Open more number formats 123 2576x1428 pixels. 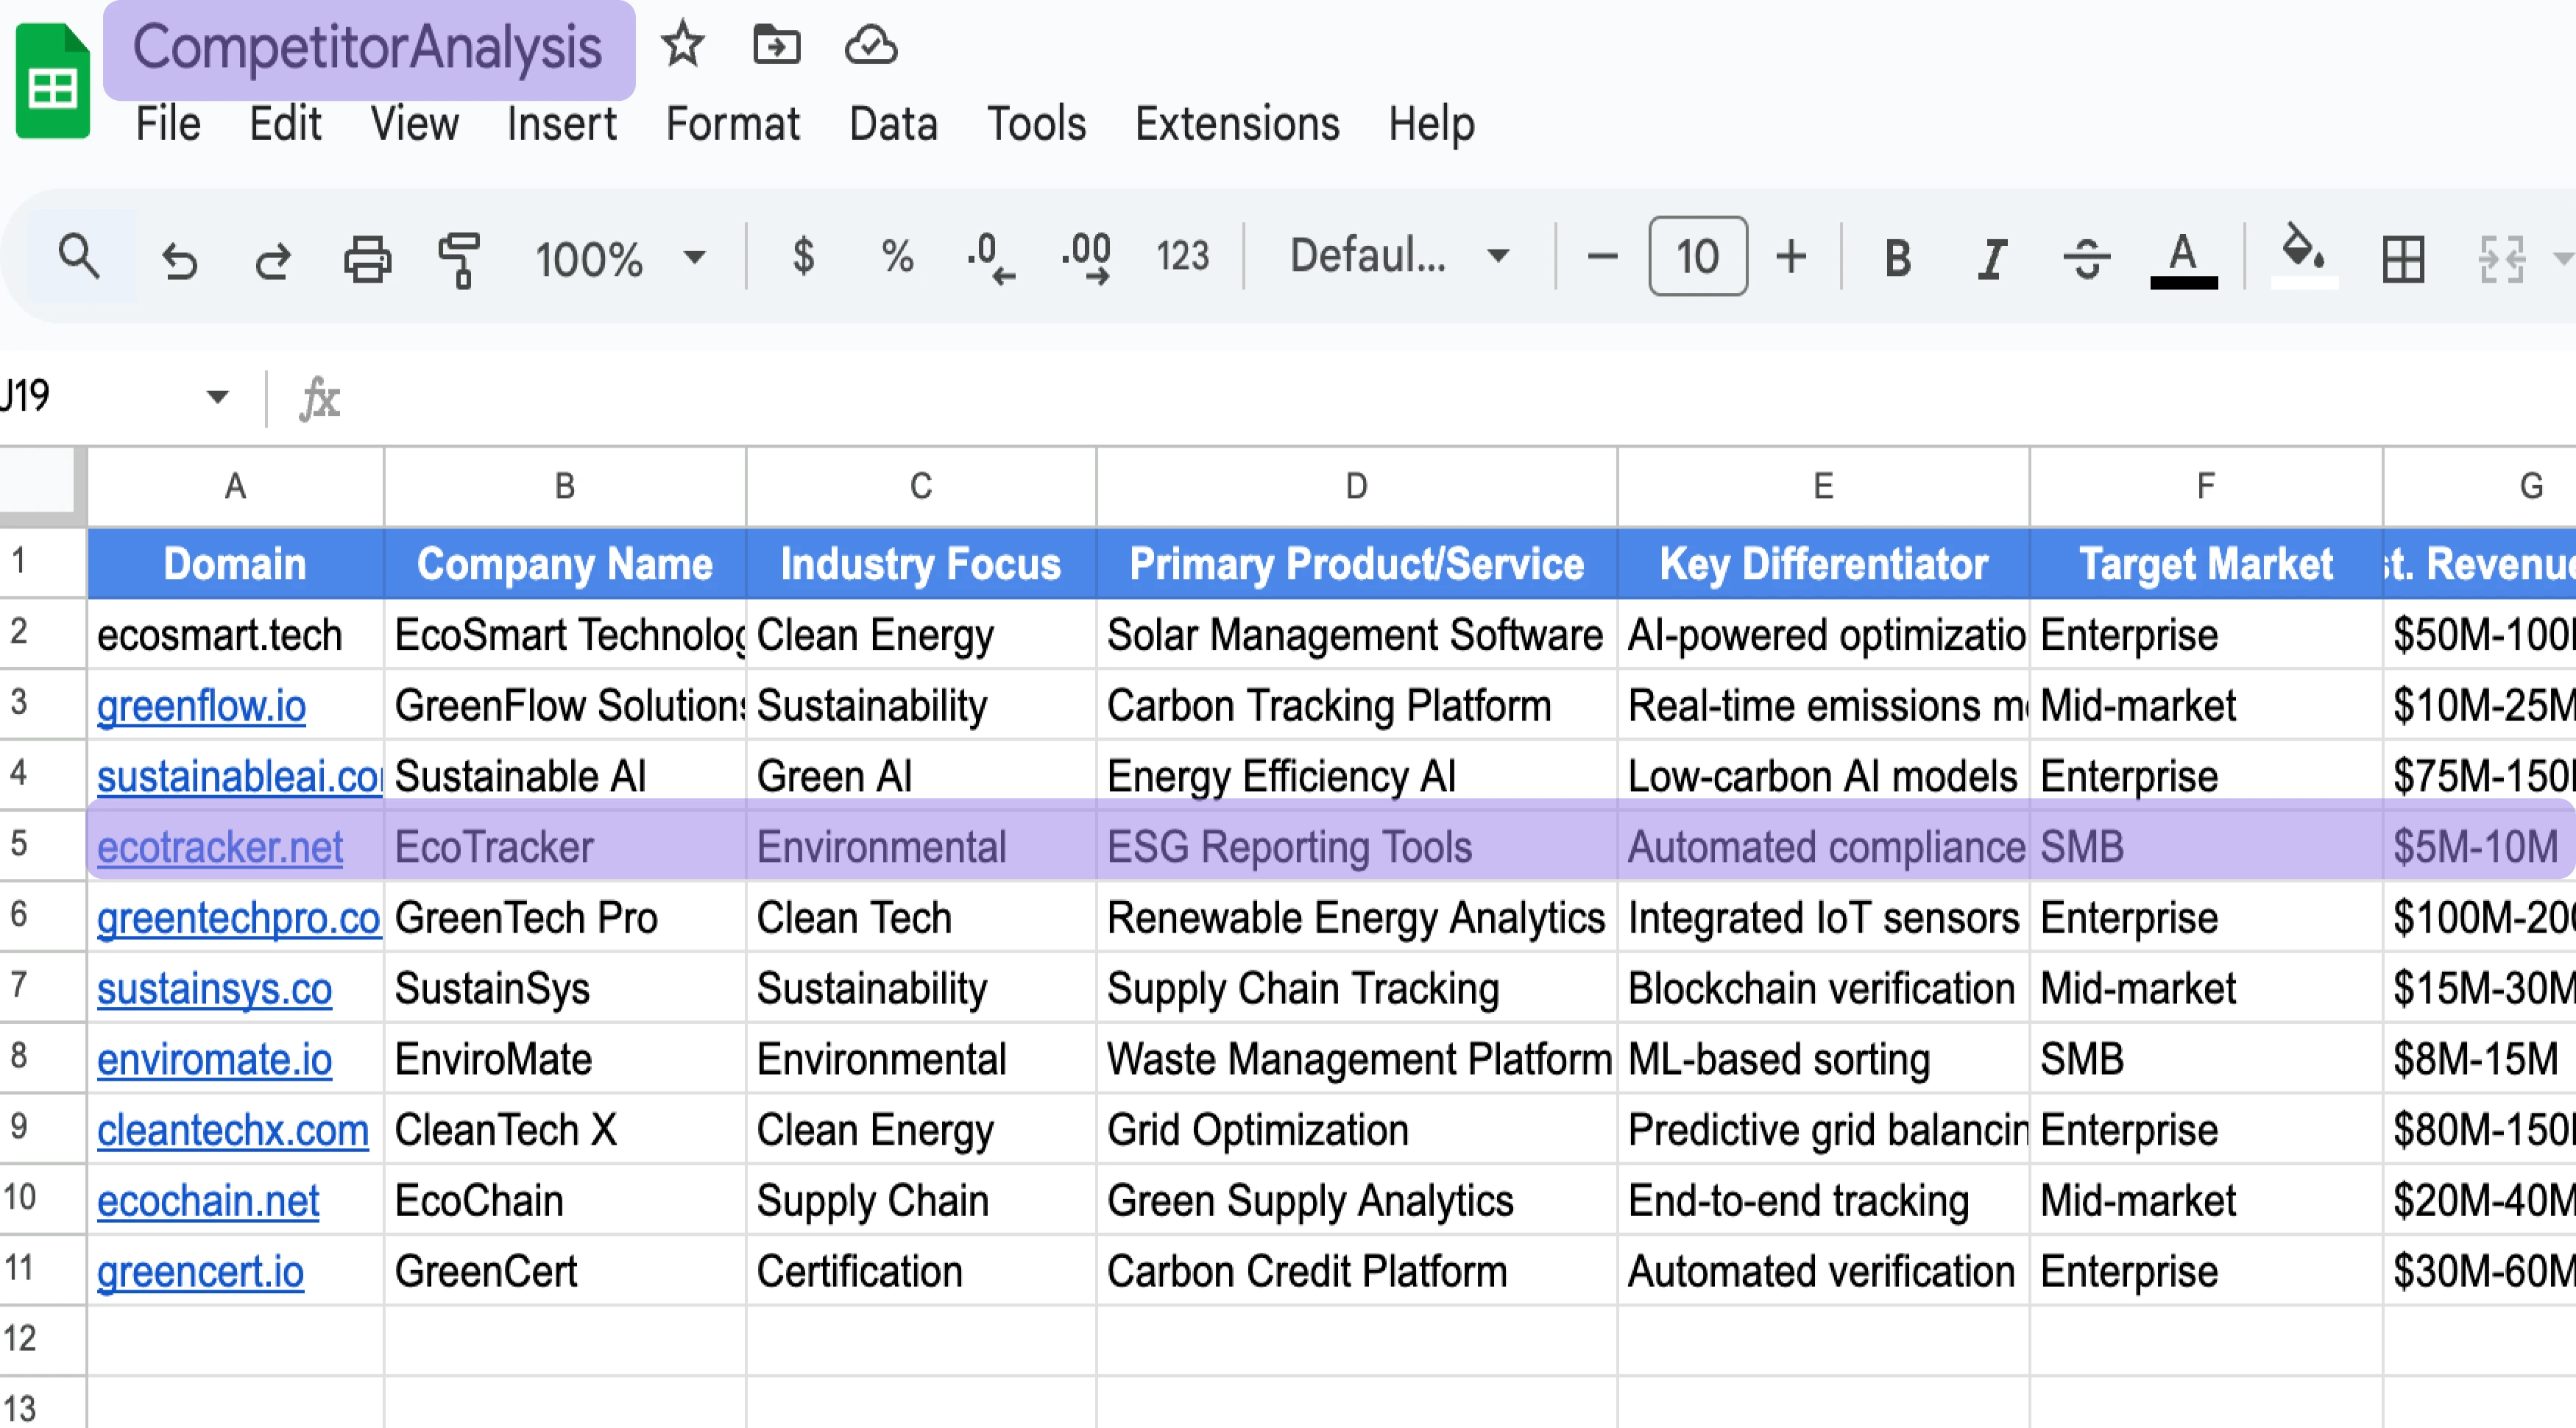tap(1182, 256)
